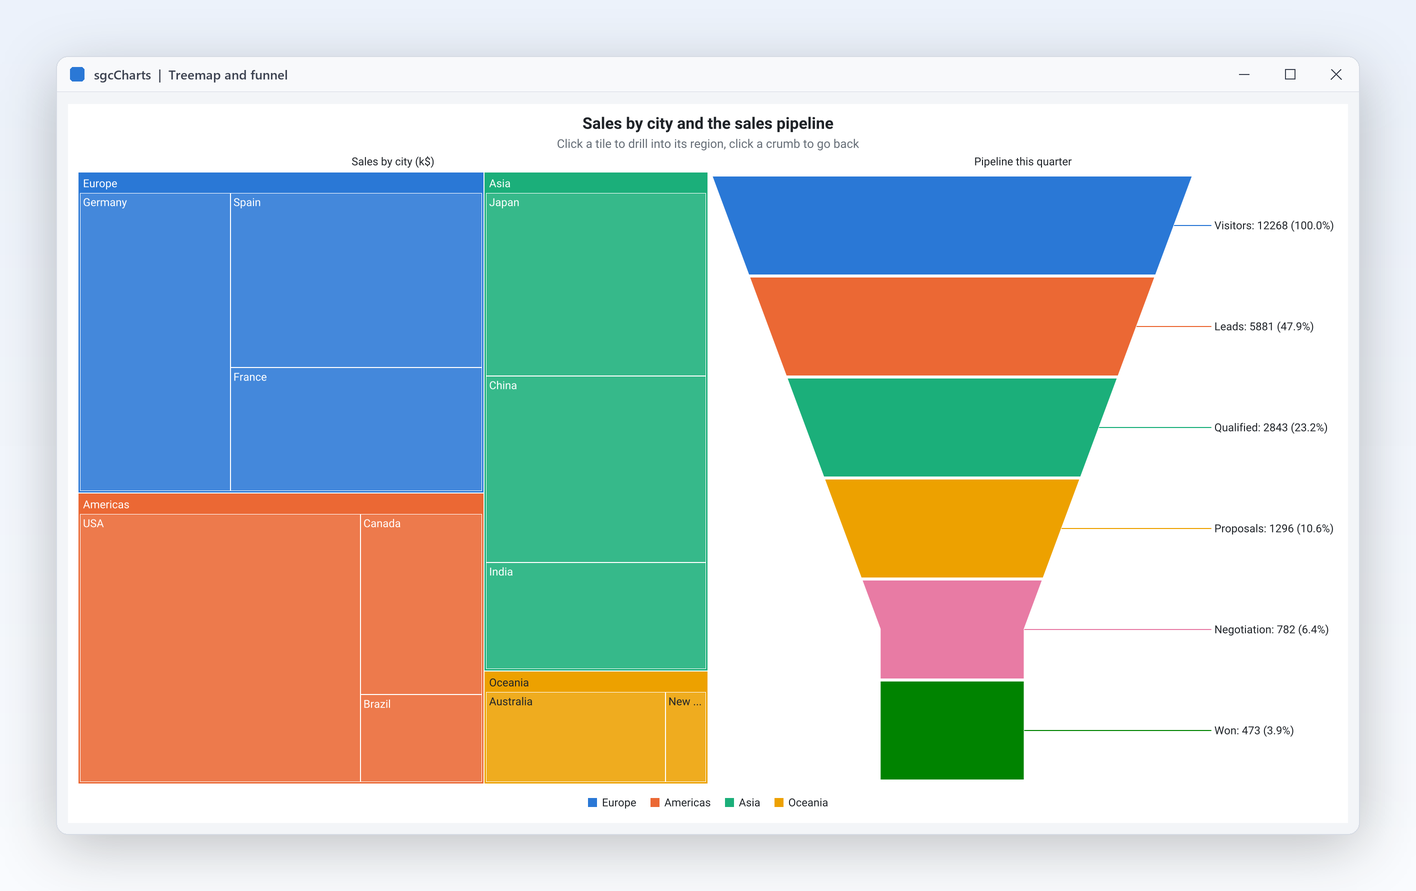Click the sgcCharts app icon in title bar

[x=77, y=75]
